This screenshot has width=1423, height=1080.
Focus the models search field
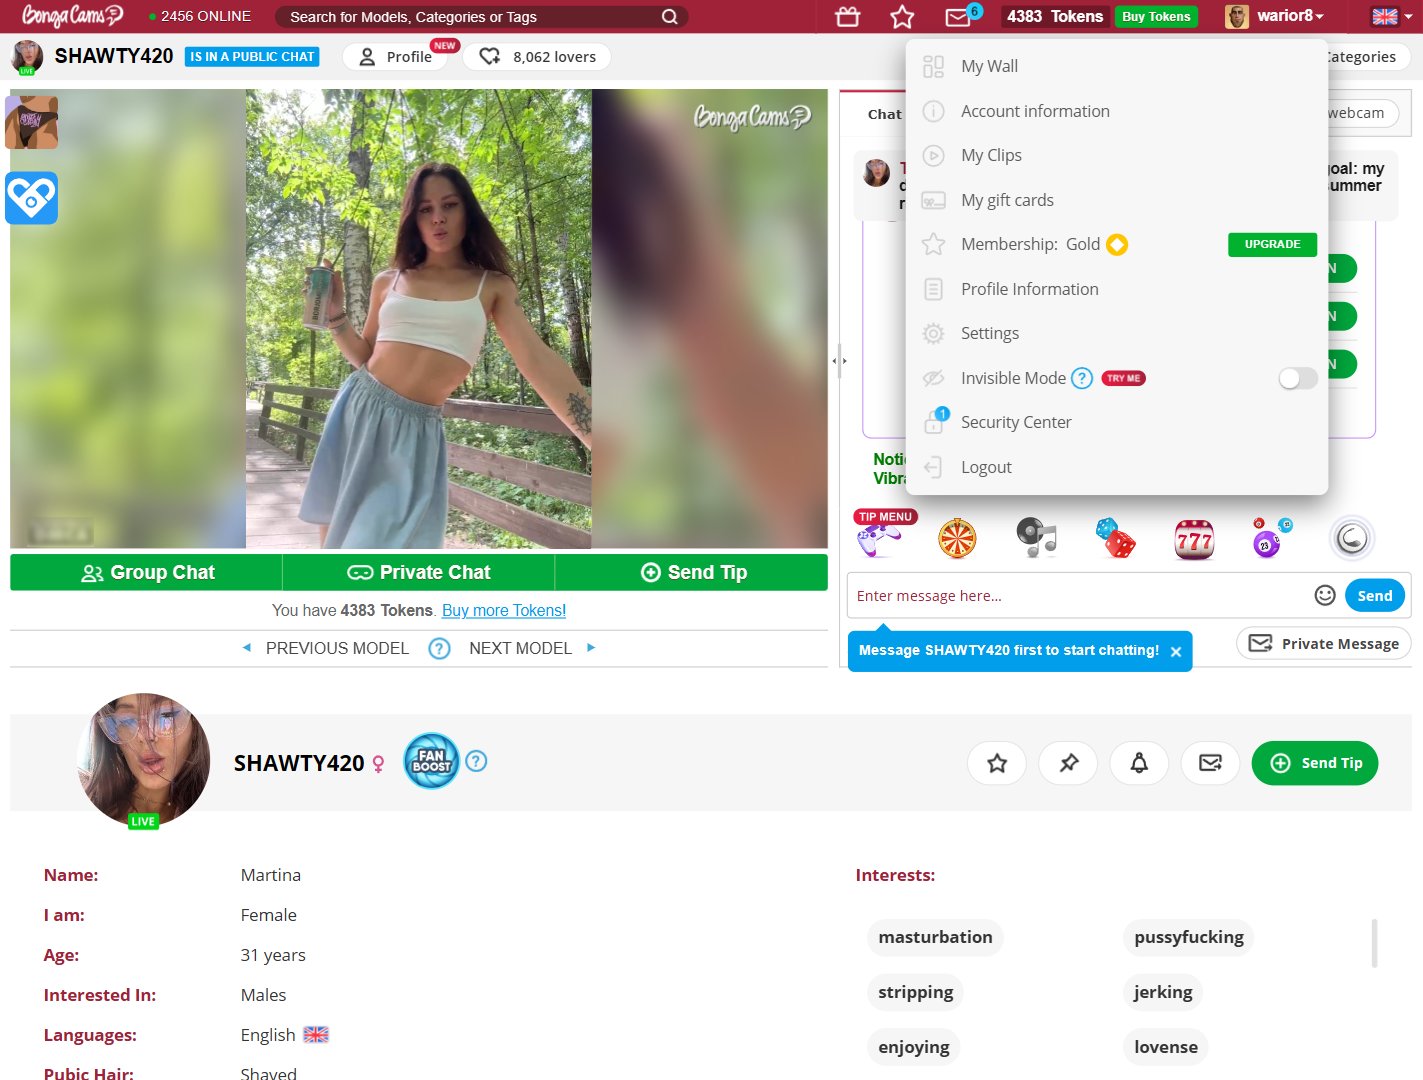[x=470, y=17]
